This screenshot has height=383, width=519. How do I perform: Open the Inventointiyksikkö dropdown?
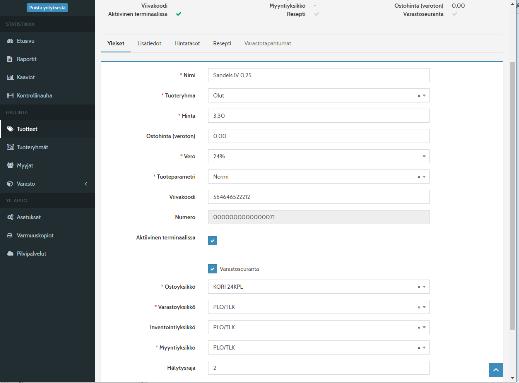click(x=319, y=327)
